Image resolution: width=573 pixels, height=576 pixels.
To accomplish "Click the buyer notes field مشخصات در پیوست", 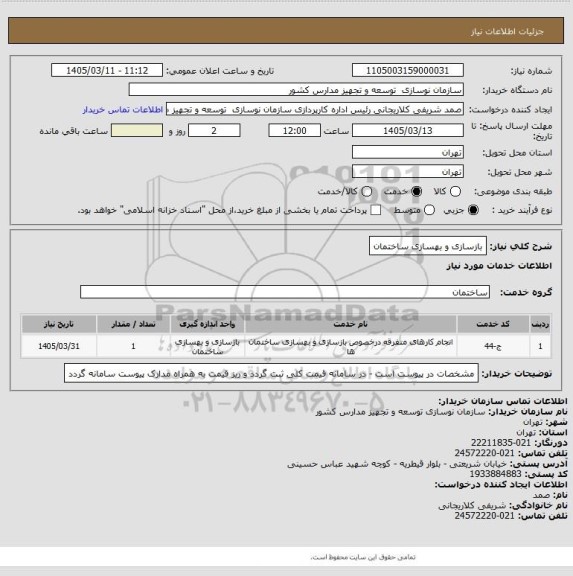I will click(x=271, y=374).
